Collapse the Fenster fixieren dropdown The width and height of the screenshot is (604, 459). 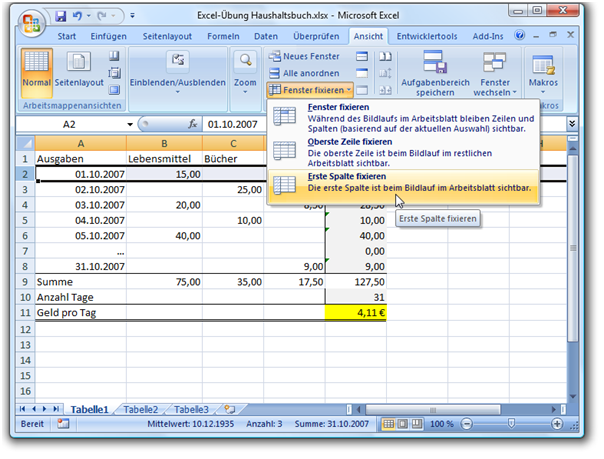click(310, 90)
